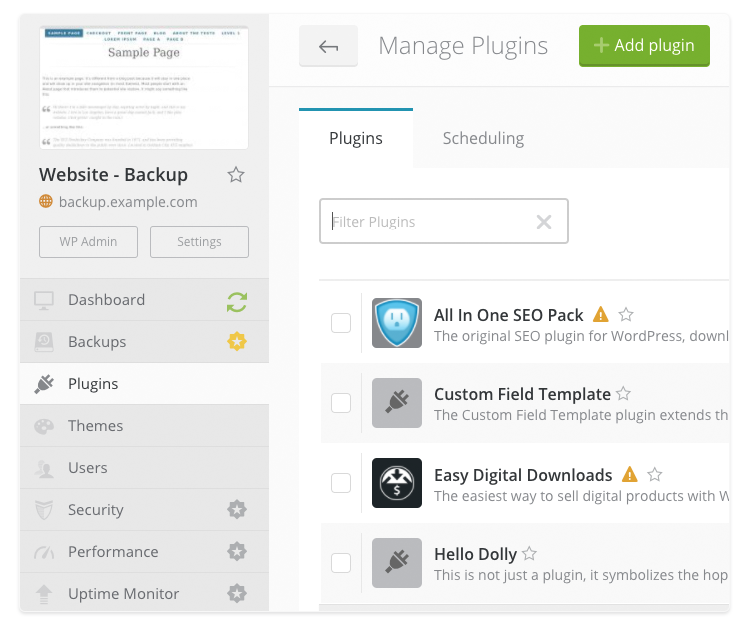Click the Custom Field Template plug icon
The width and height of the screenshot is (750, 637).
397,403
